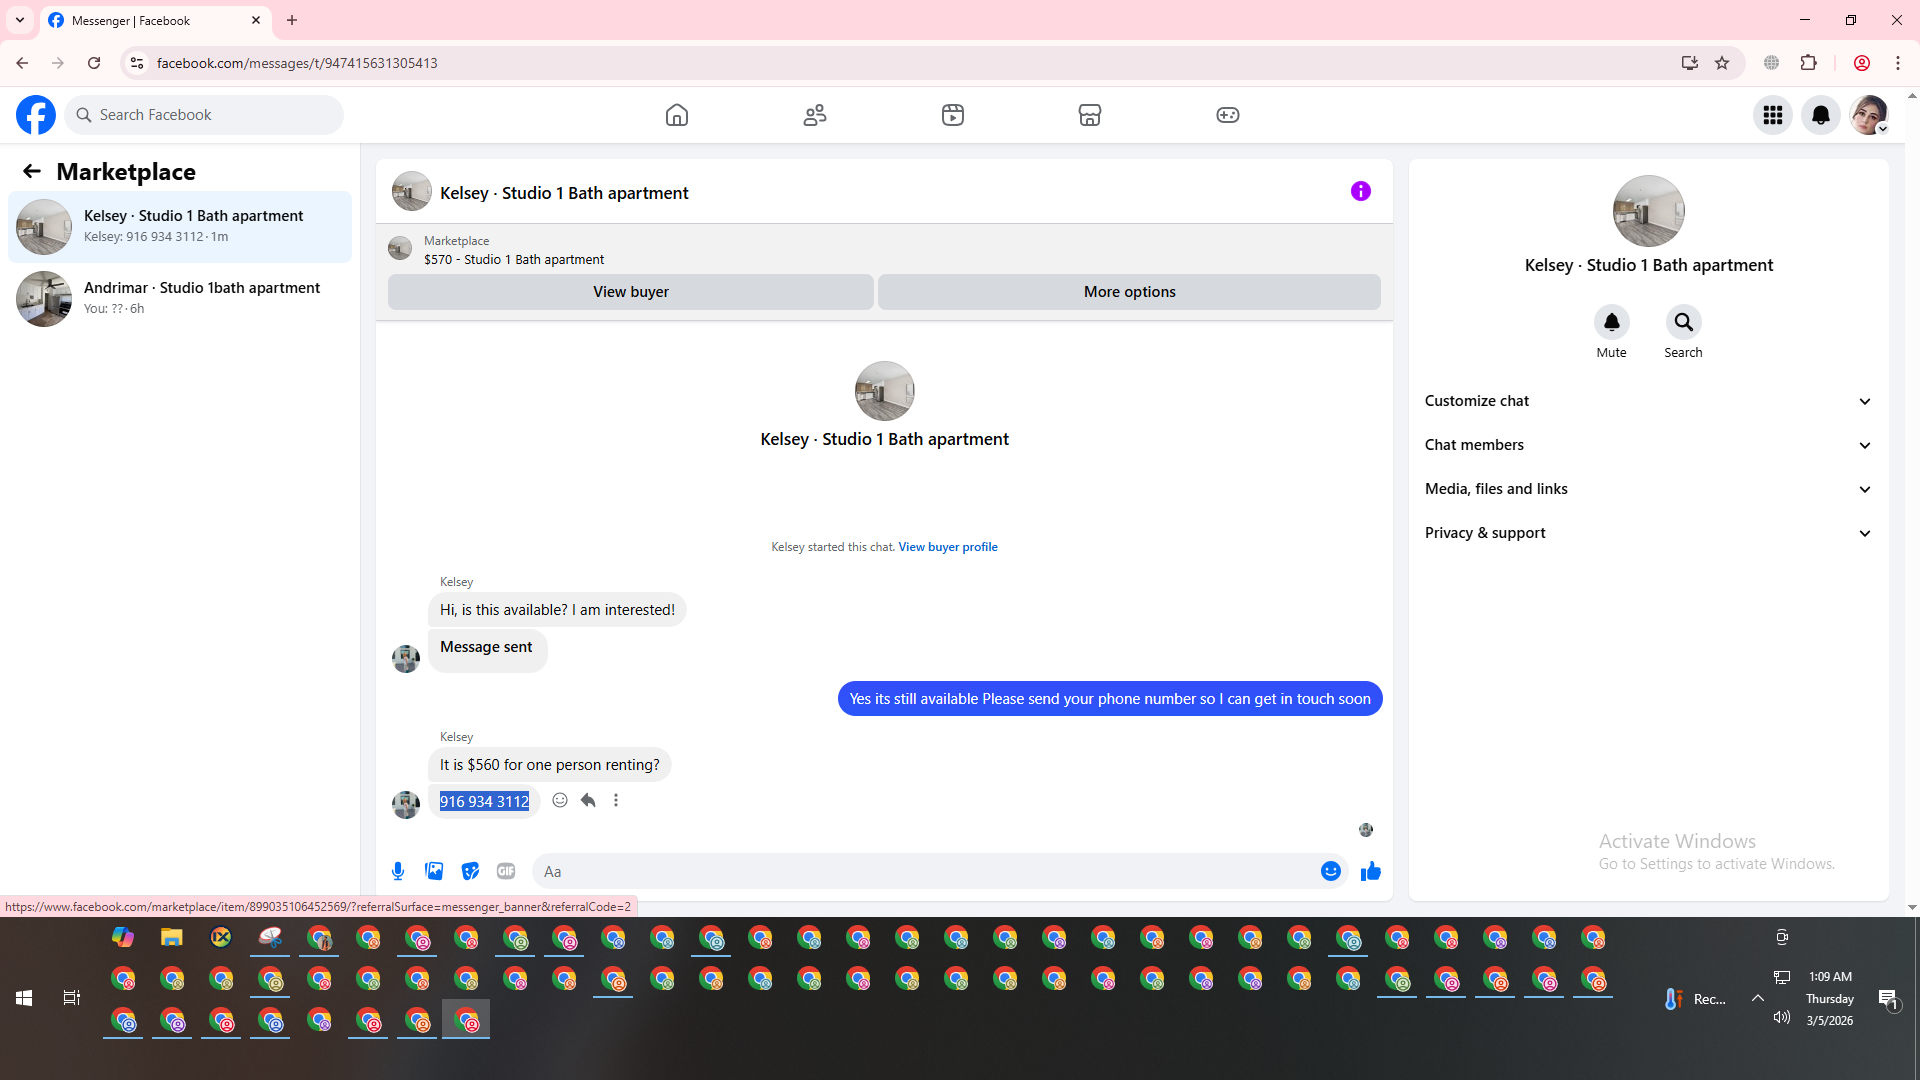
Task: Open more options for the phone number message
Action: (616, 800)
